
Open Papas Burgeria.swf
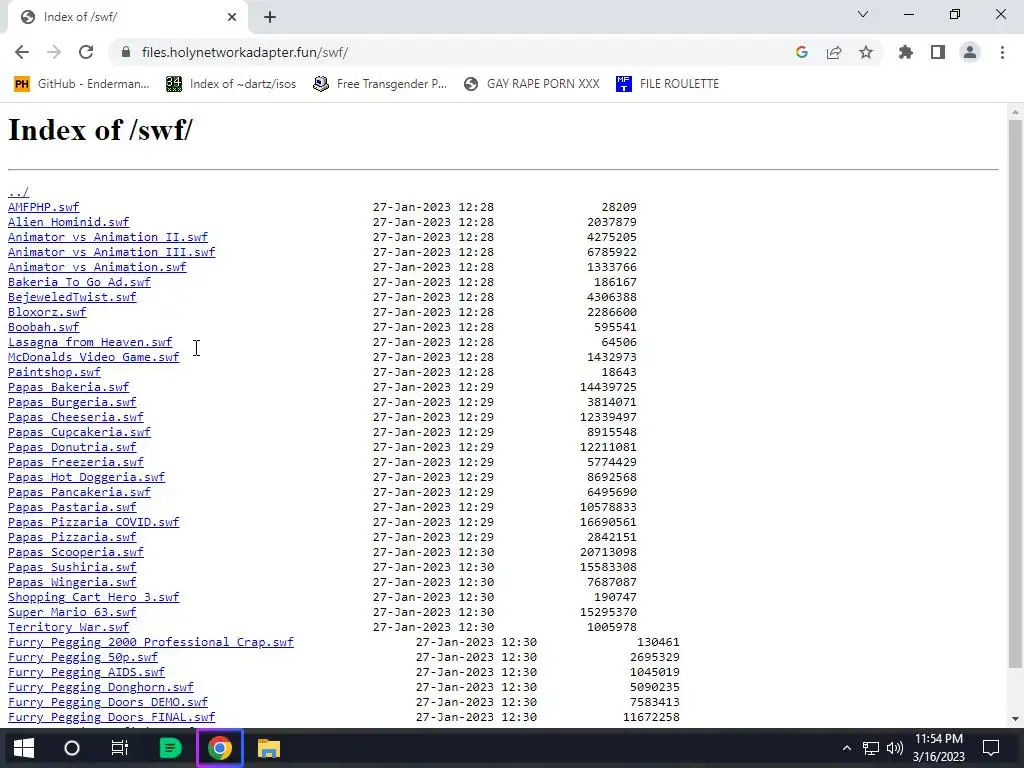click(x=72, y=402)
